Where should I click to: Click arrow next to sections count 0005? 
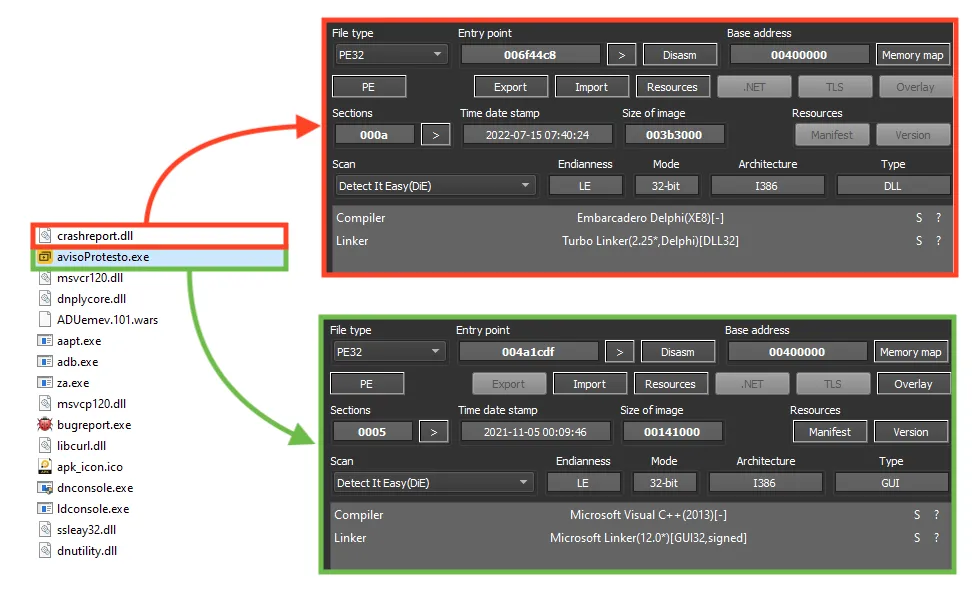pos(433,432)
